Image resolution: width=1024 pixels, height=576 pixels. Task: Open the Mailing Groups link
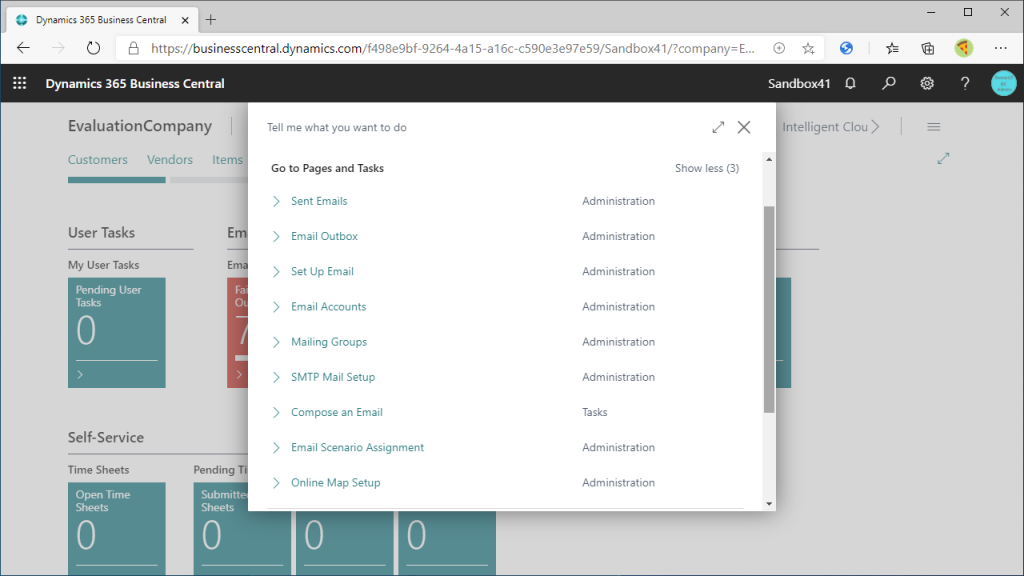click(328, 342)
